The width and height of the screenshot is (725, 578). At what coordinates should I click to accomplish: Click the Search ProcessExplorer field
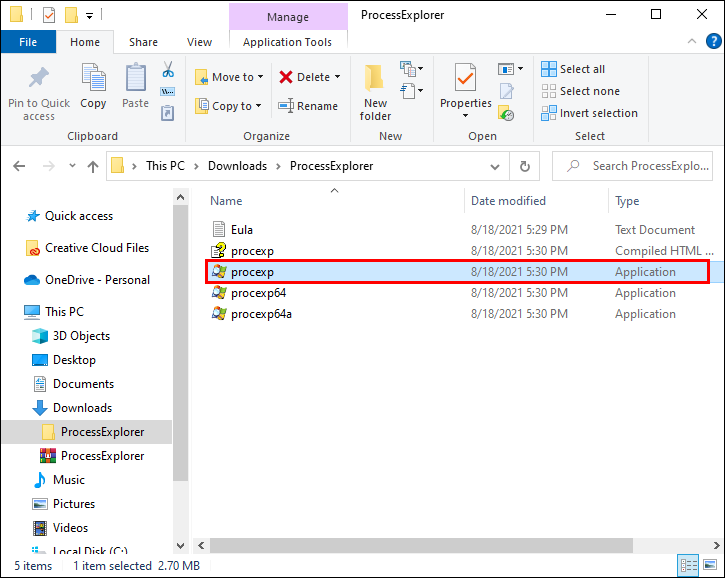[x=632, y=166]
